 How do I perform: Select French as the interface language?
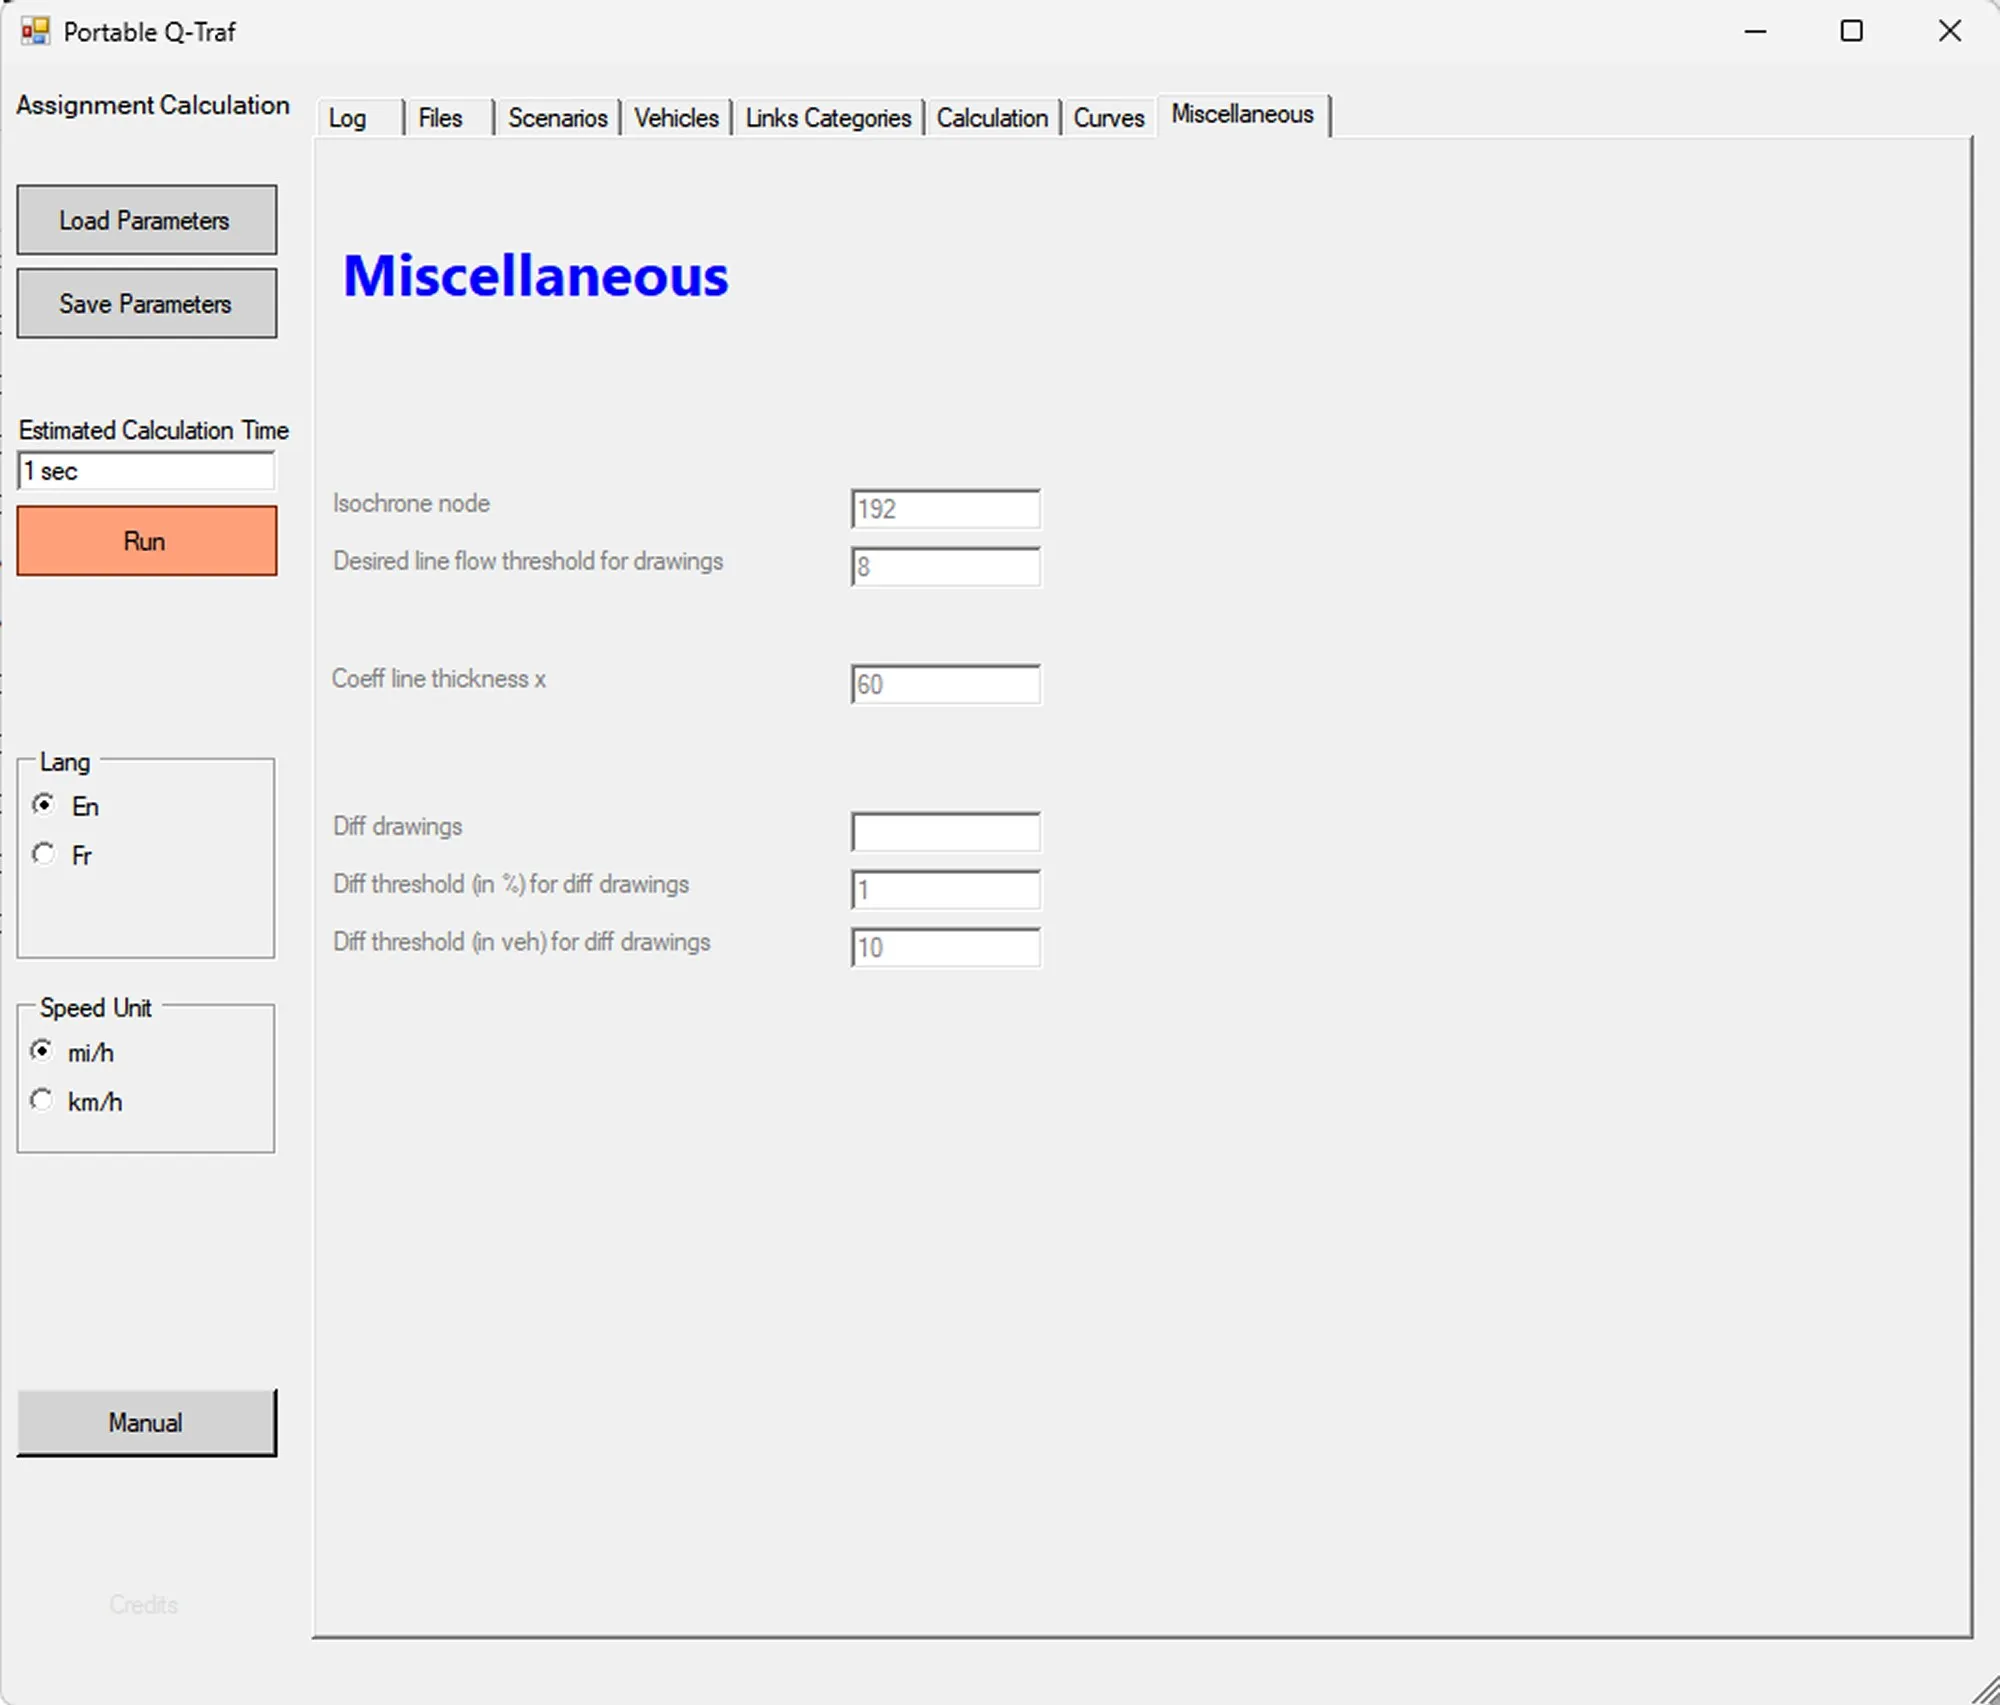click(43, 854)
